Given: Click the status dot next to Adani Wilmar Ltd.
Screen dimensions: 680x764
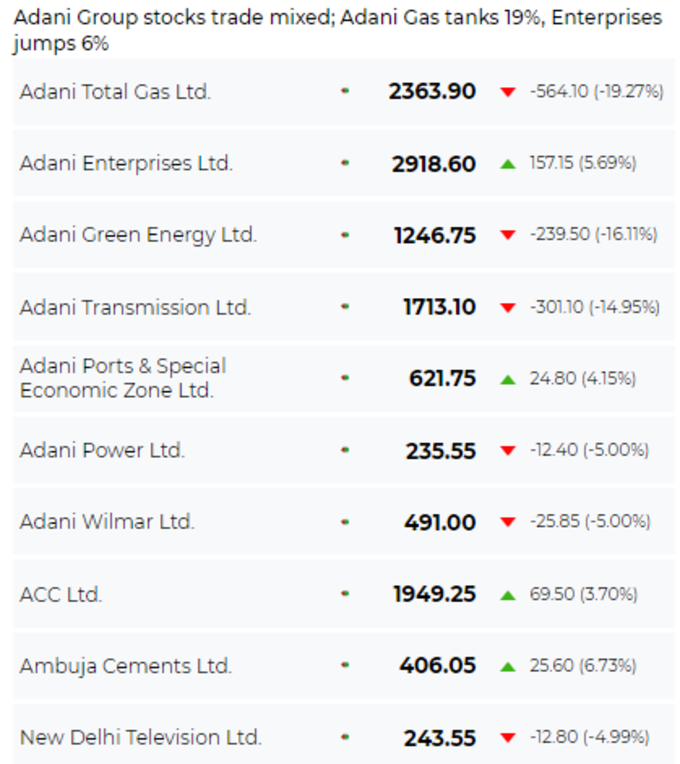Looking at the screenshot, I should point(345,522).
